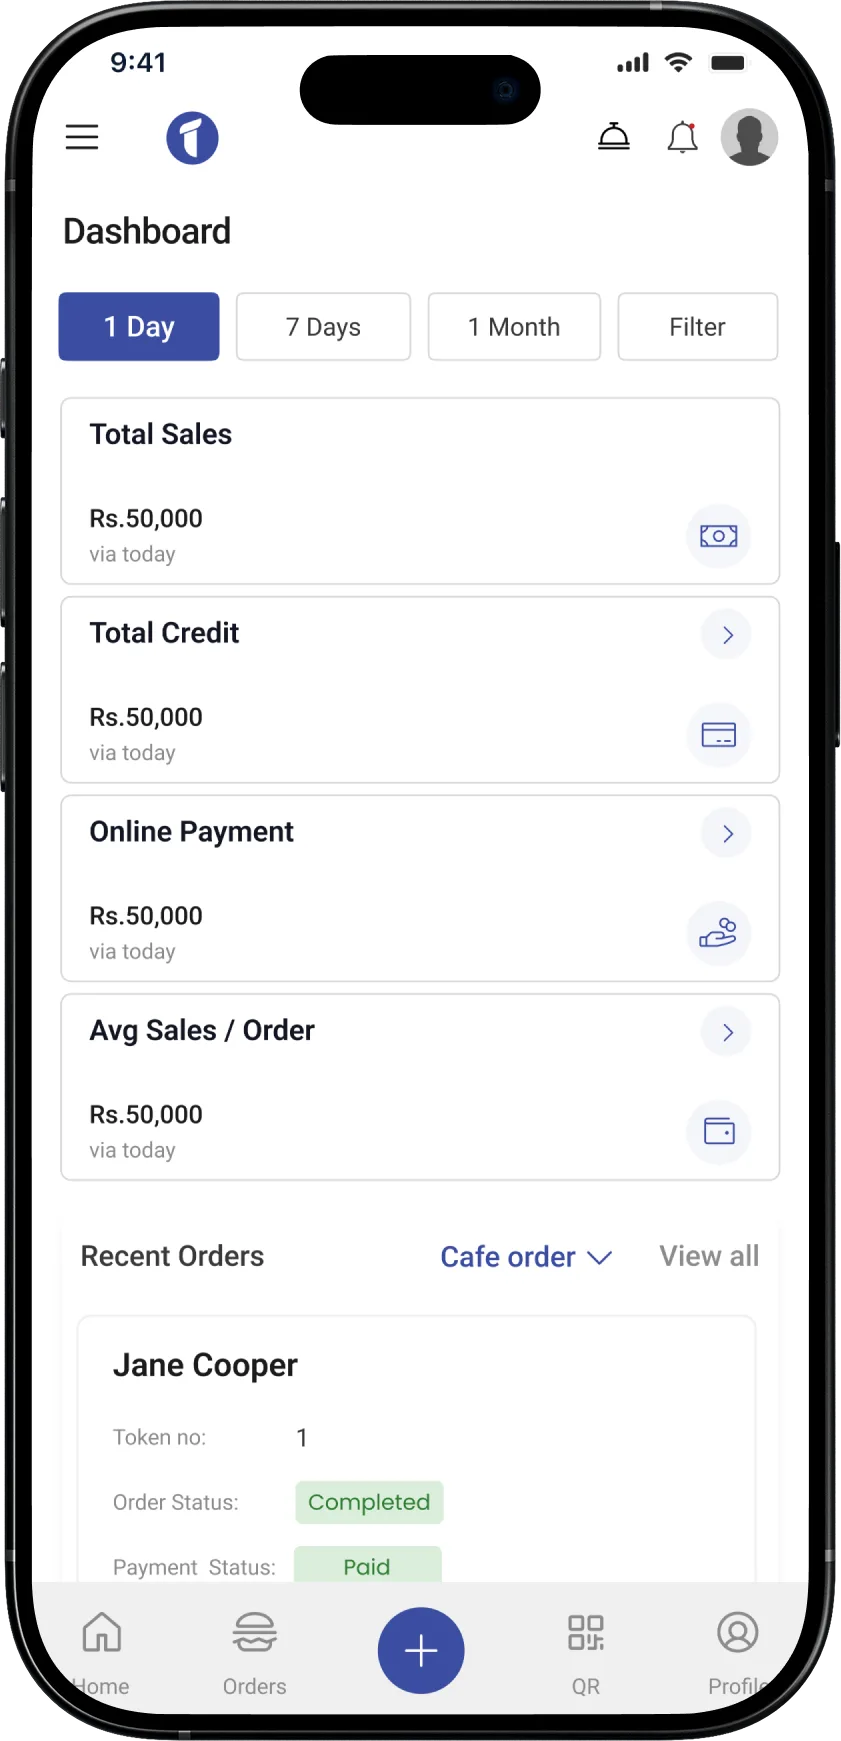Open the user profile avatar
Viewport: 841px width, 1741px height.
click(749, 137)
